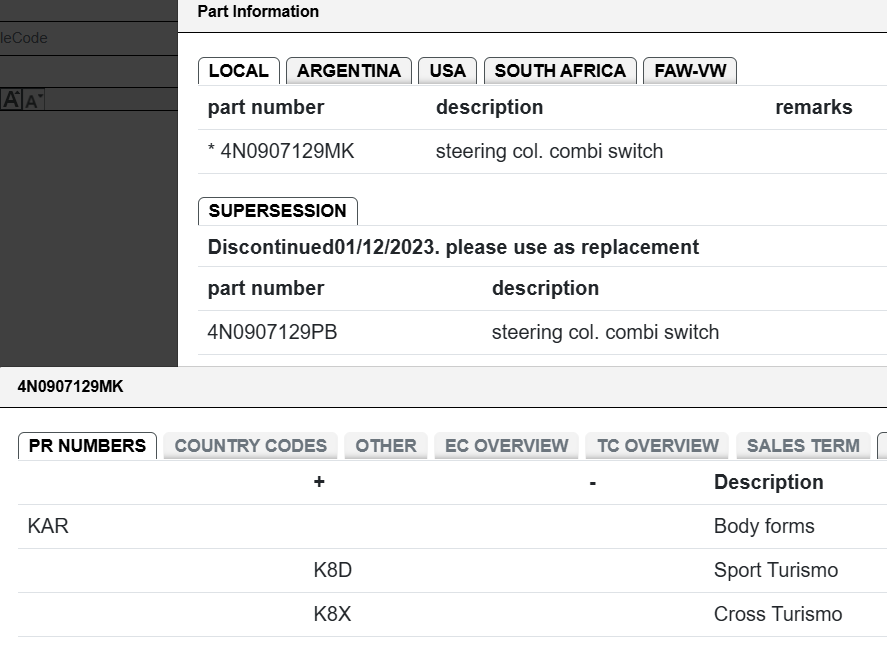The width and height of the screenshot is (887, 652).
Task: Switch to TC OVERVIEW tab
Action: [x=658, y=446]
